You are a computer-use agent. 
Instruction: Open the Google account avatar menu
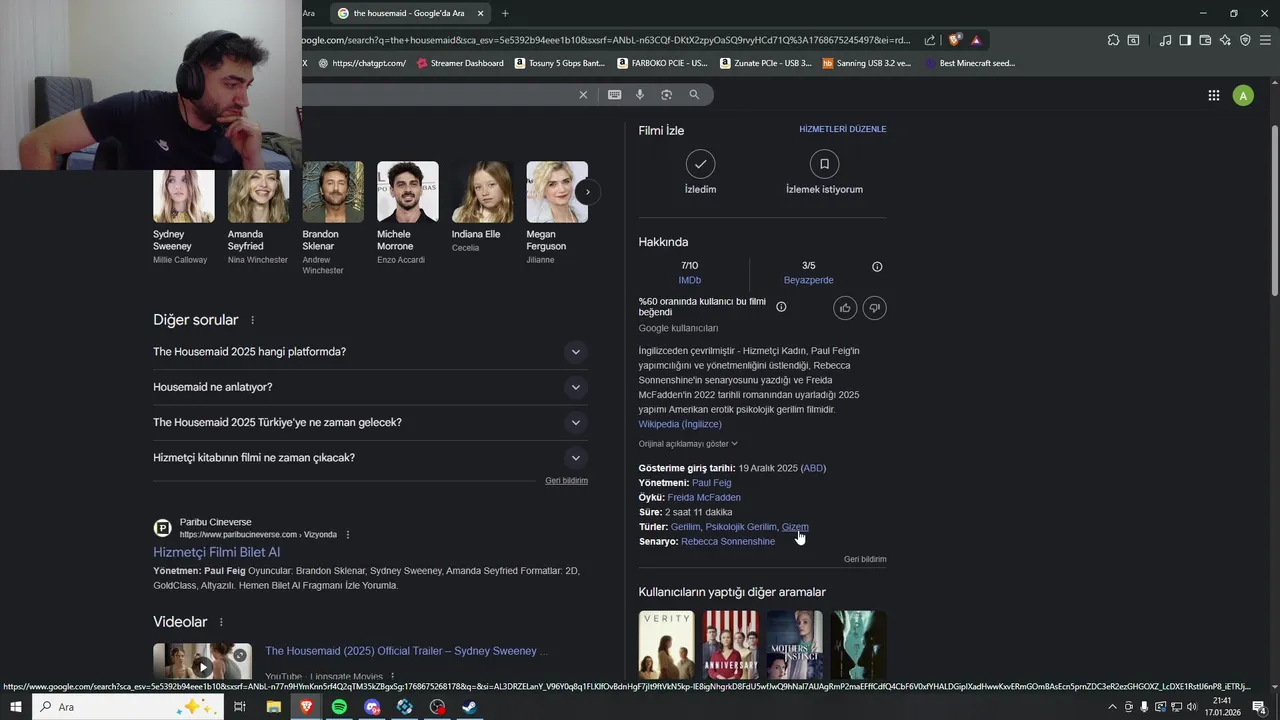(x=1243, y=95)
